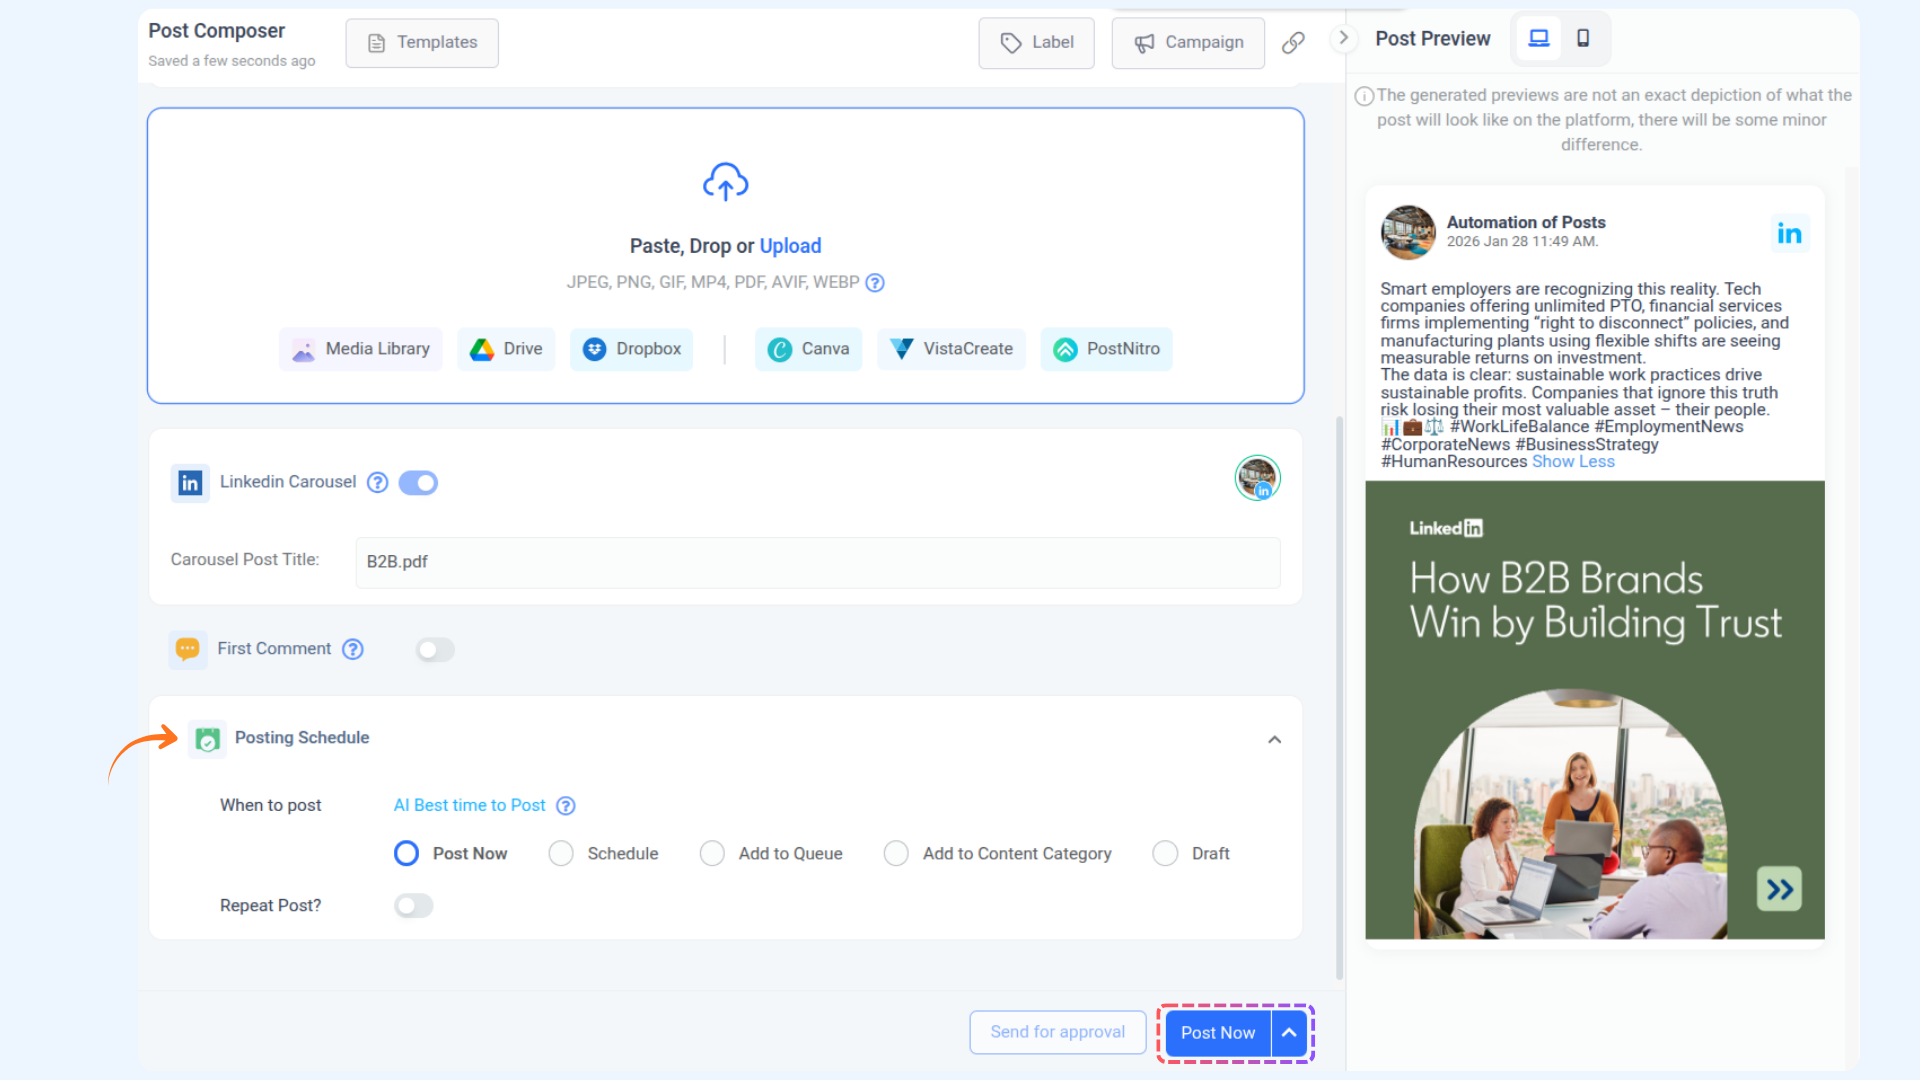1920x1080 pixels.
Task: Turn on Repeat Post toggle
Action: coord(413,906)
